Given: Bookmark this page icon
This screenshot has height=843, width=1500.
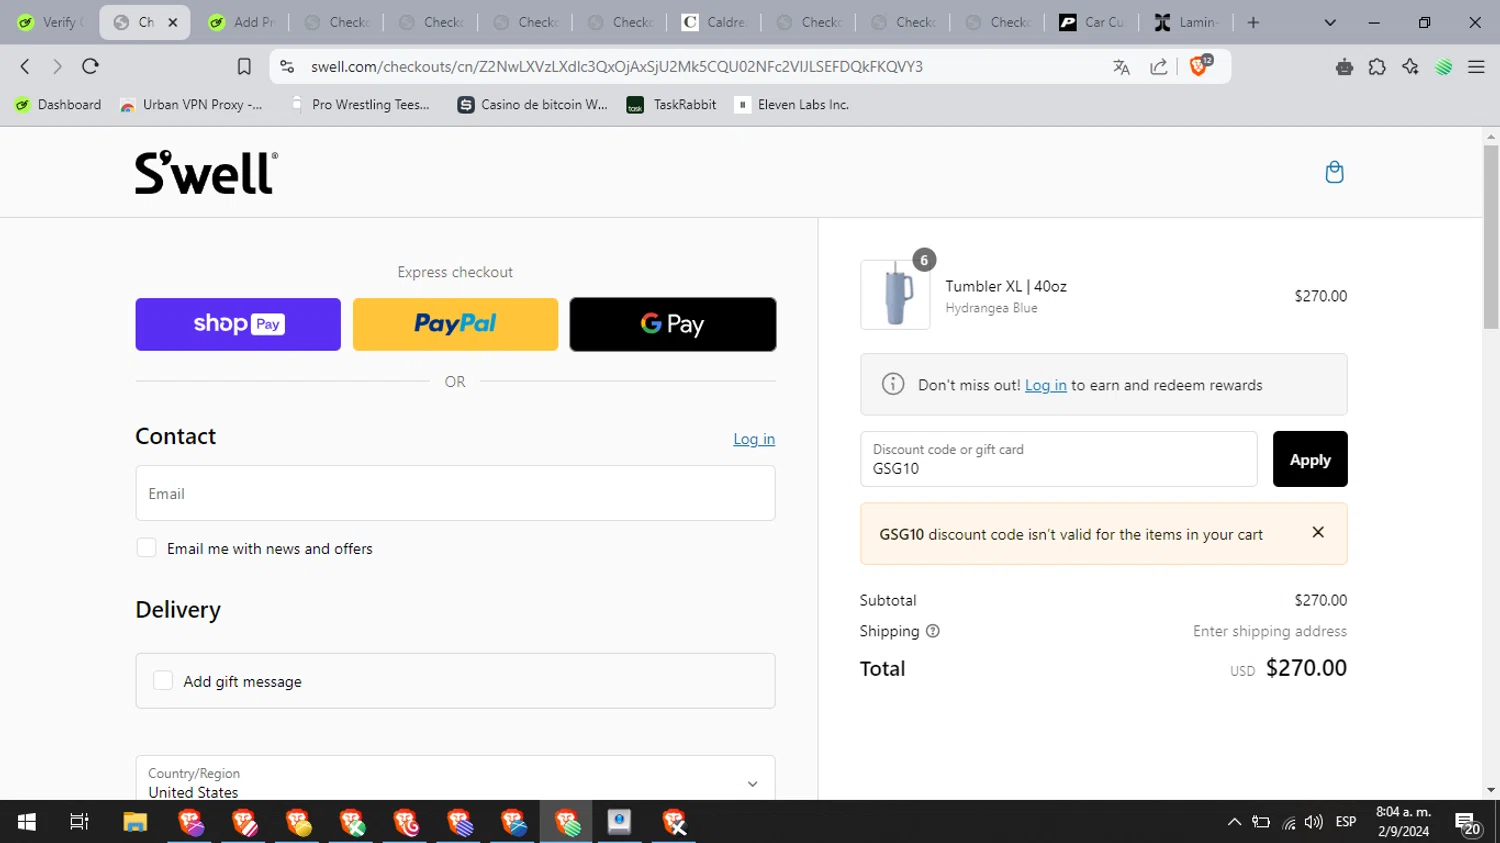Looking at the screenshot, I should [x=244, y=66].
